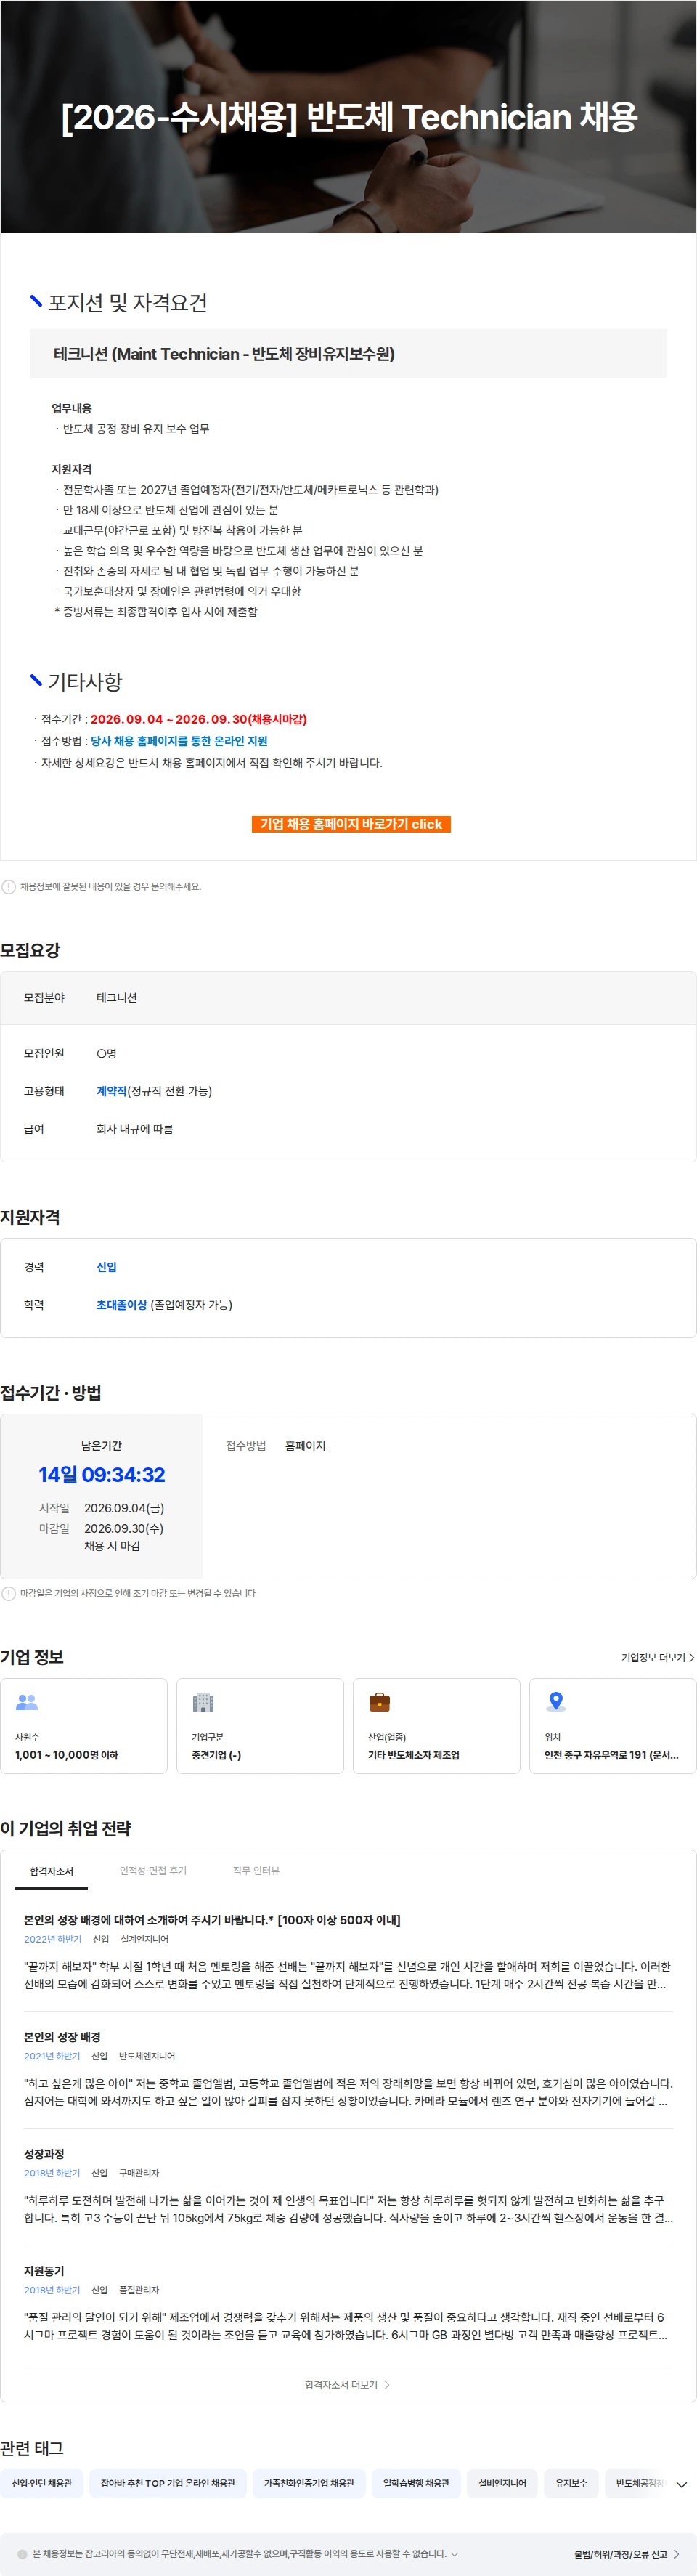Click the 사원수 1,001 ~ 10,000명 이하 card

coord(84,1726)
